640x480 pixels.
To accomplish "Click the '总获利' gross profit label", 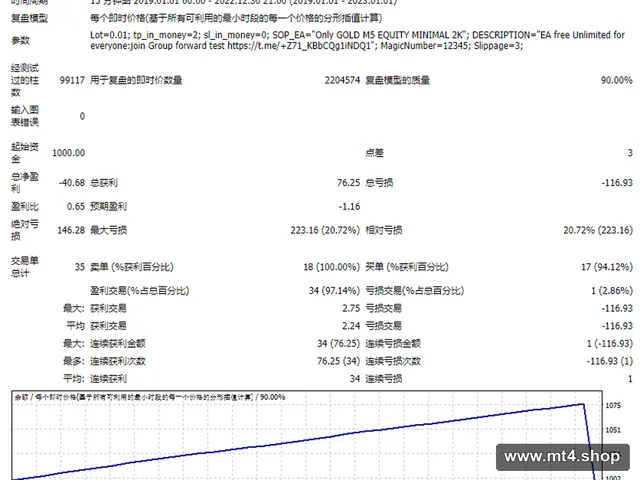I will click(104, 182).
